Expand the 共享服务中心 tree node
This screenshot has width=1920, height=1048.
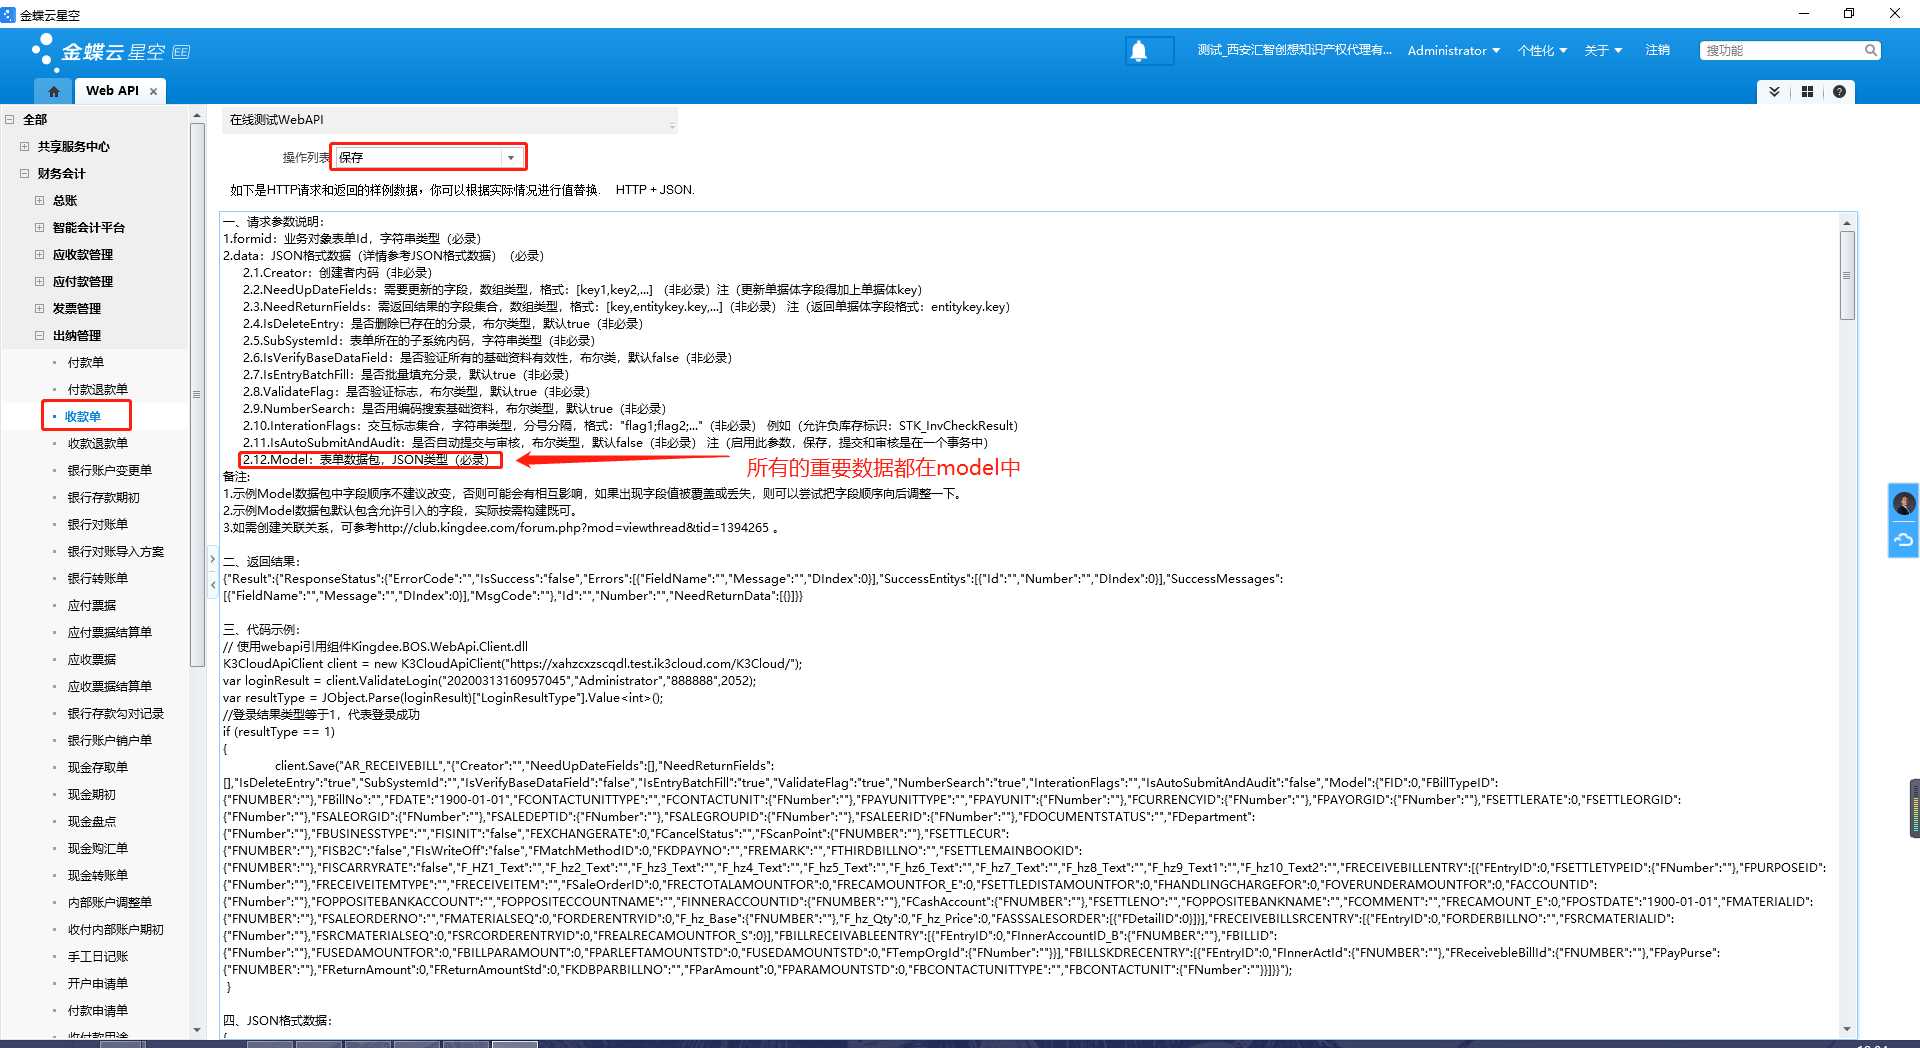tap(25, 146)
